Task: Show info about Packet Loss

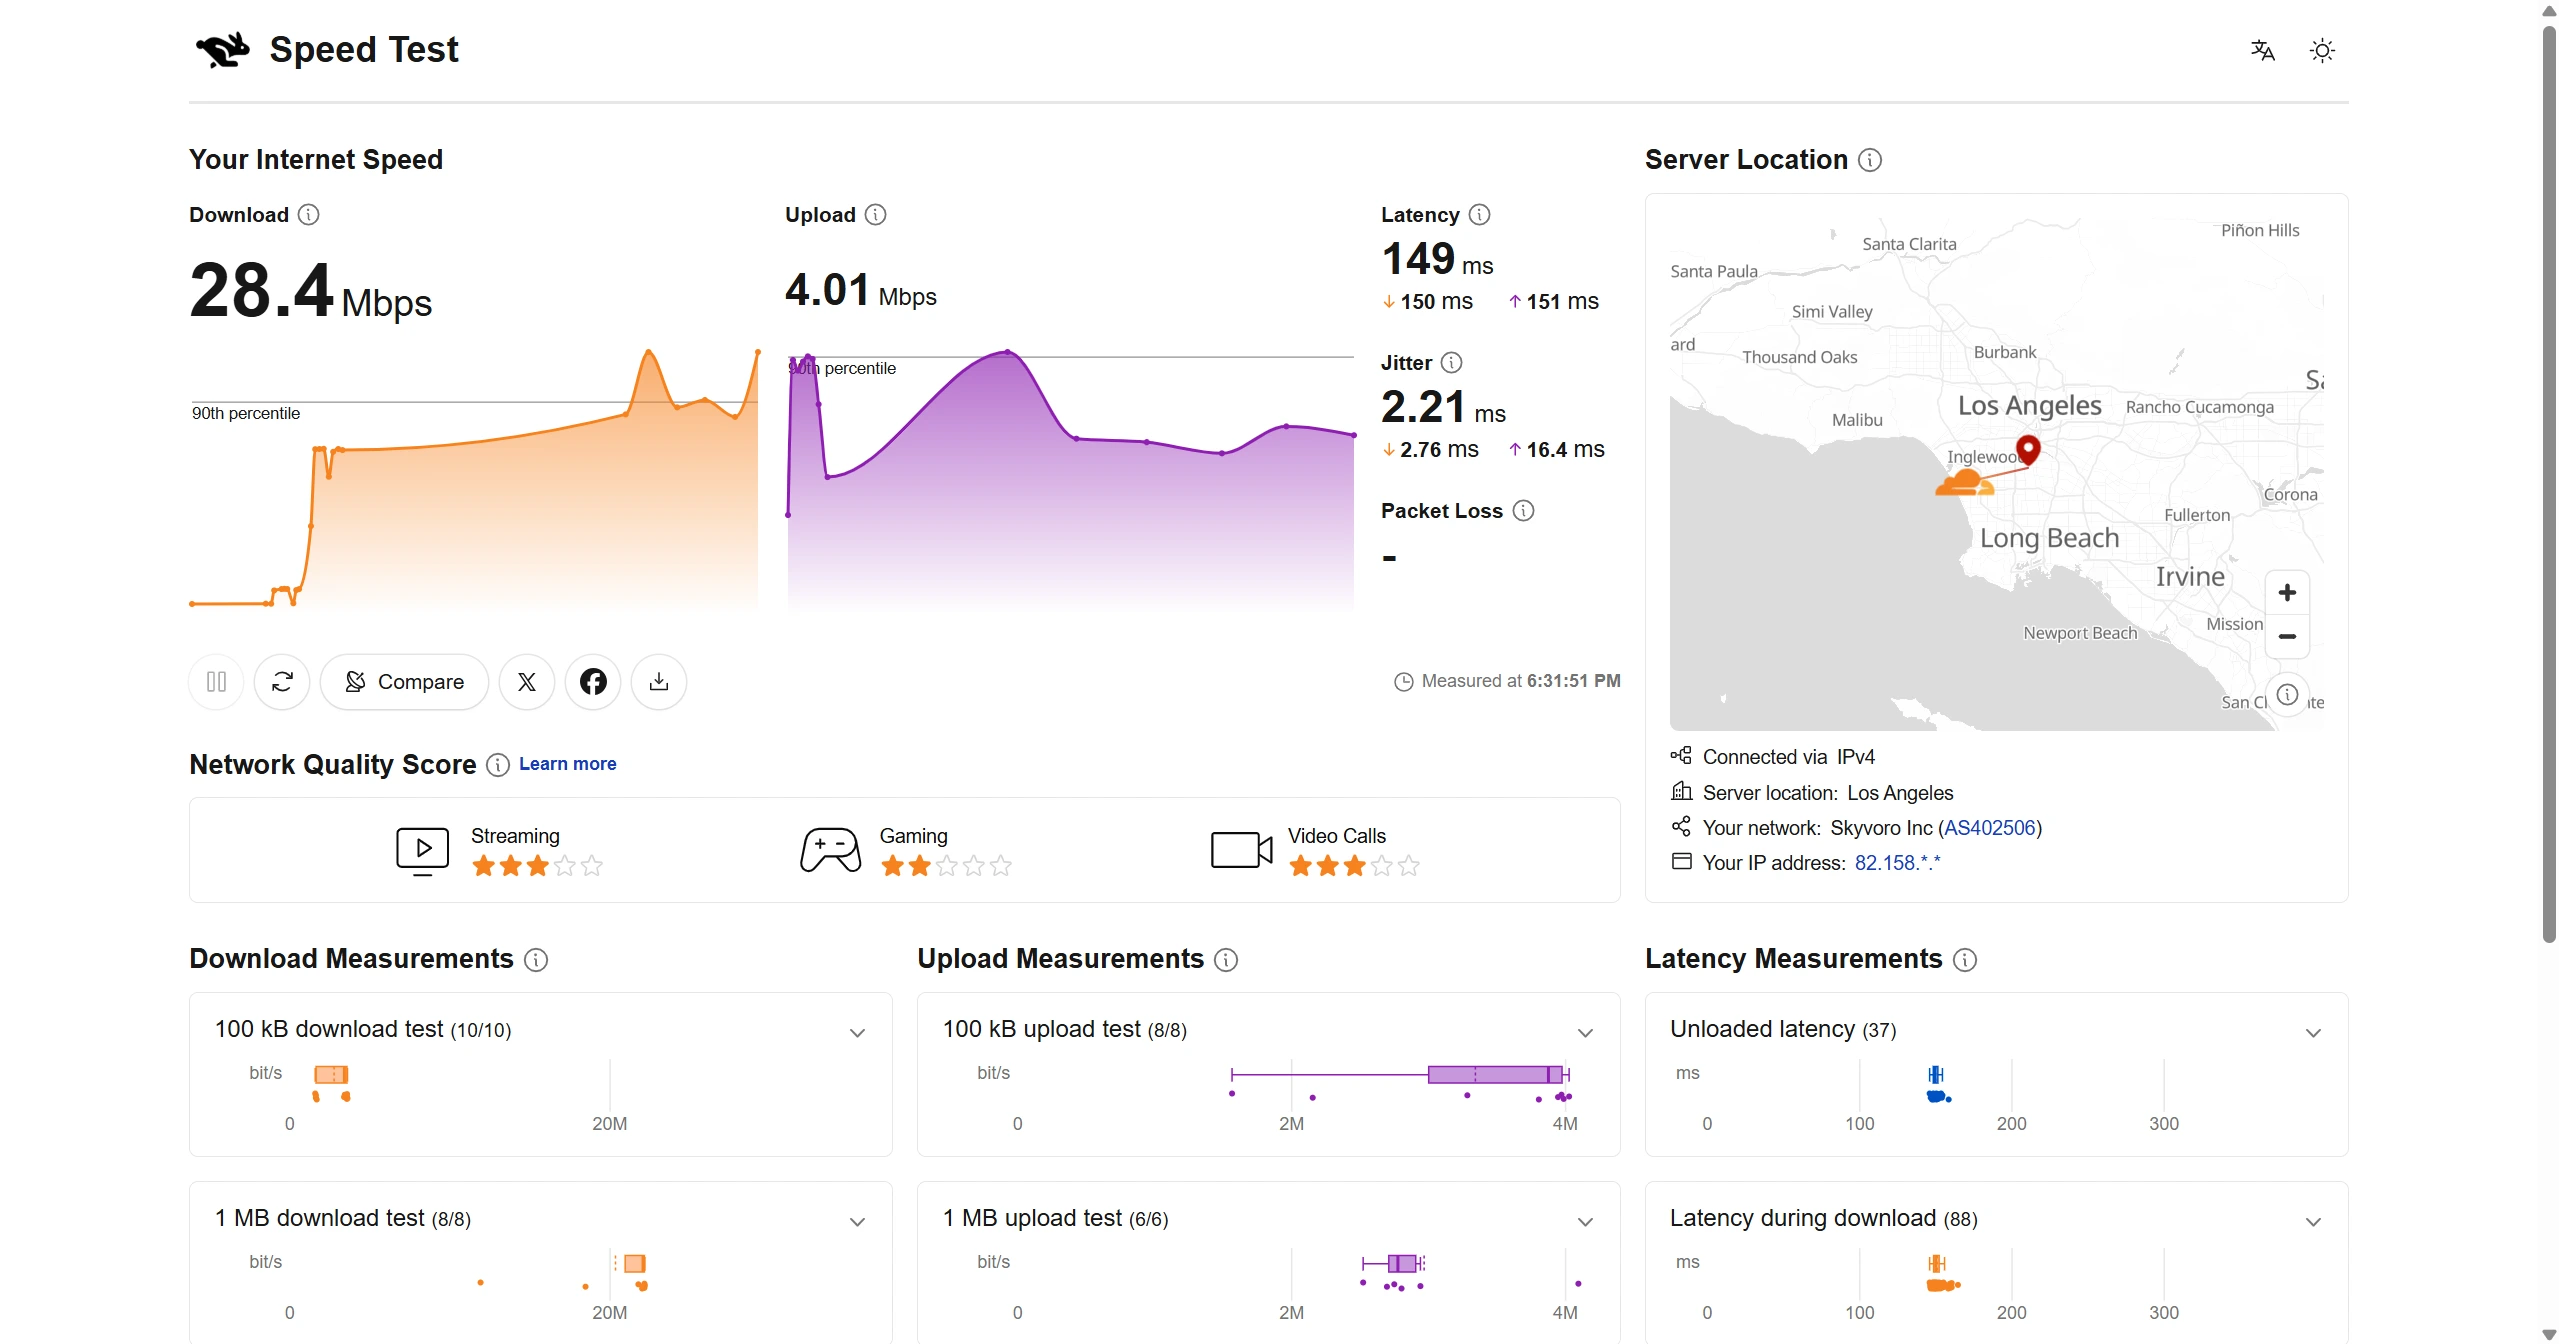Action: coord(1523,511)
